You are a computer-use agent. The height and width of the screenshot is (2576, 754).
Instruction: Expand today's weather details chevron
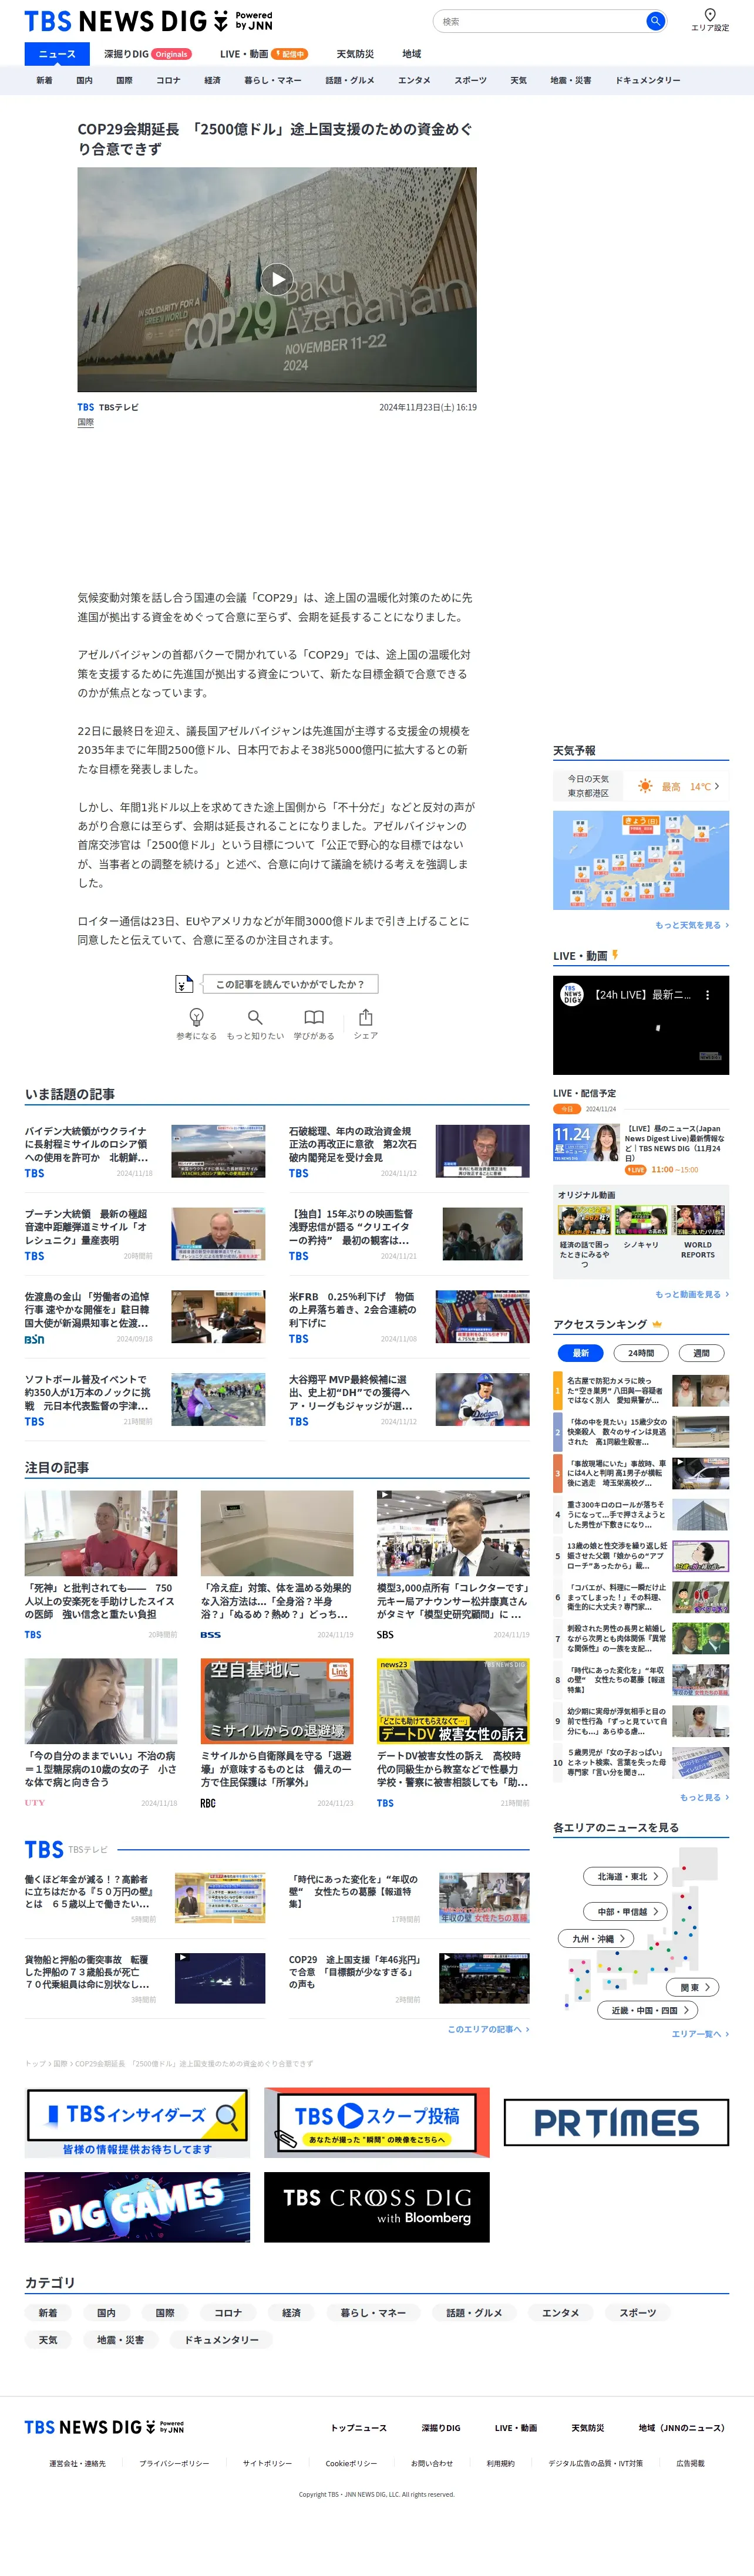(717, 787)
